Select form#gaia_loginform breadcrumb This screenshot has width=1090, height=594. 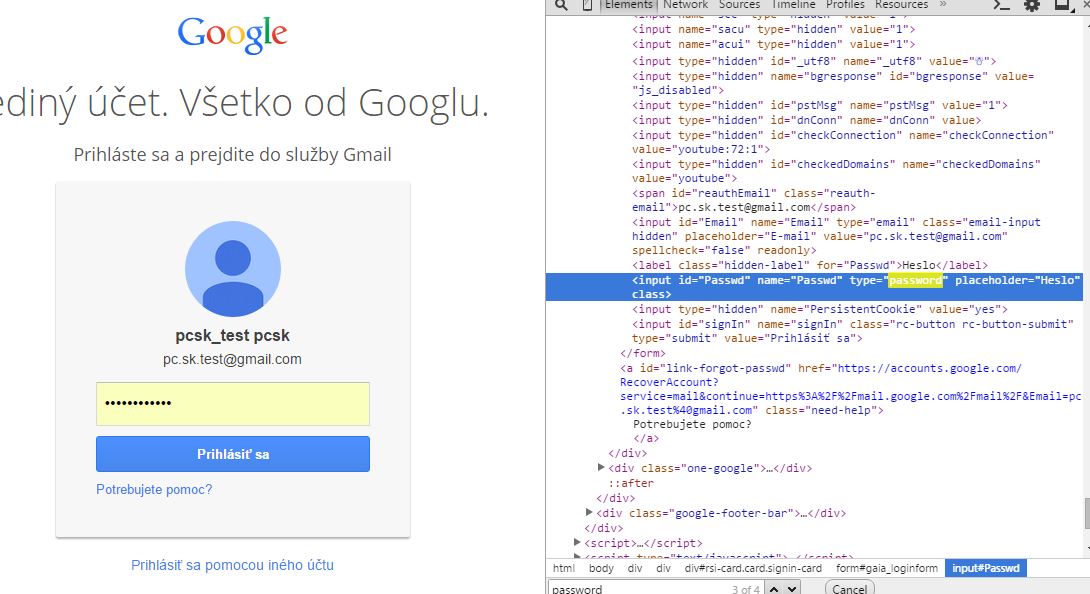[x=887, y=568]
